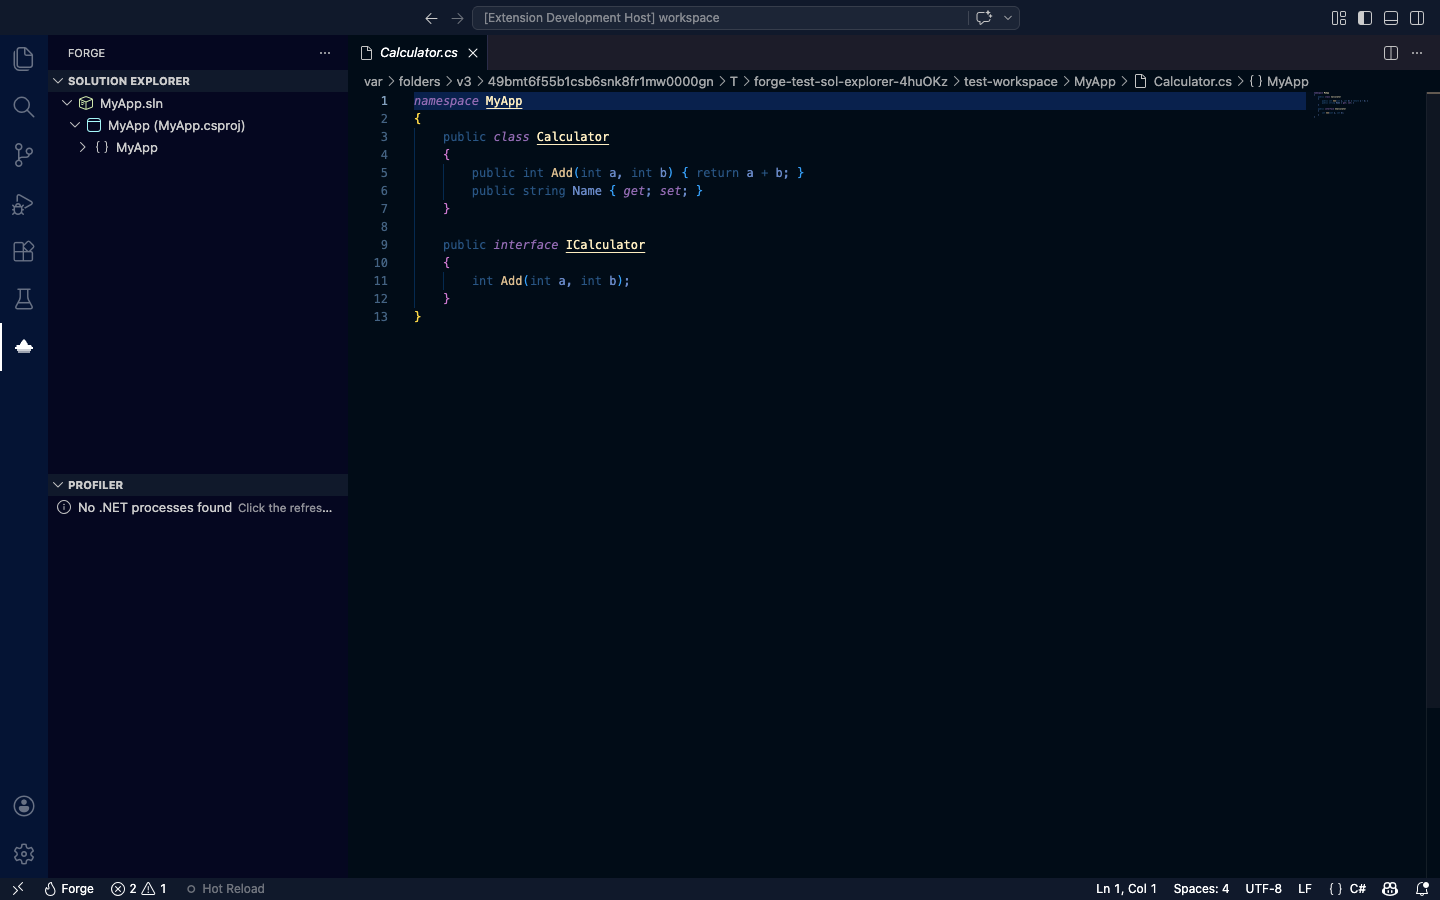Toggle primary side bar visibility
The height and width of the screenshot is (900, 1440).
click(x=1365, y=18)
